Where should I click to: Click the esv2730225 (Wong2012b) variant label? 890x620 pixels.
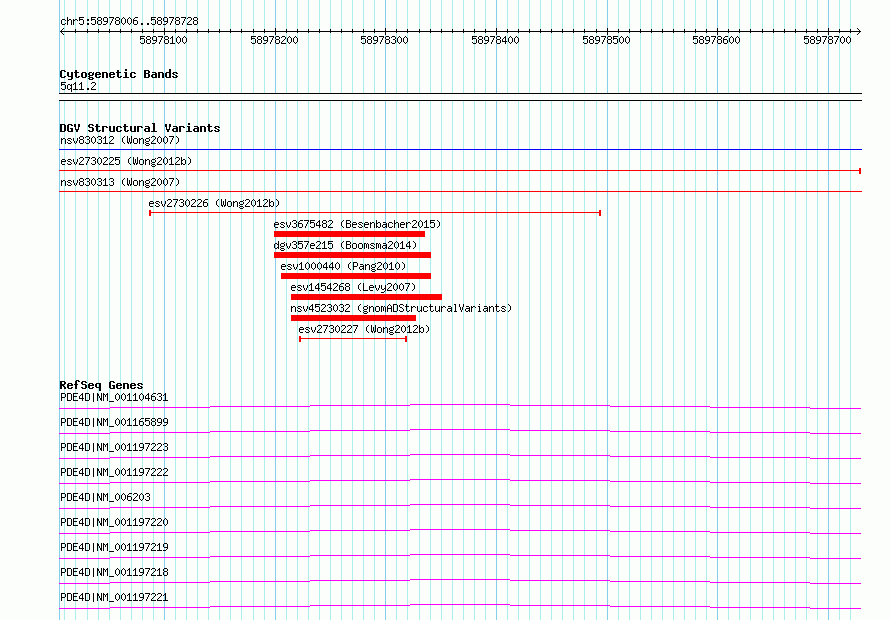[x=125, y=161]
